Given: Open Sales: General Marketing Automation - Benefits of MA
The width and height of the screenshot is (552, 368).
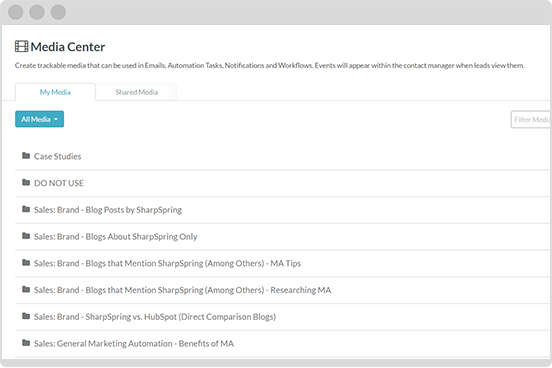Looking at the screenshot, I should [134, 344].
